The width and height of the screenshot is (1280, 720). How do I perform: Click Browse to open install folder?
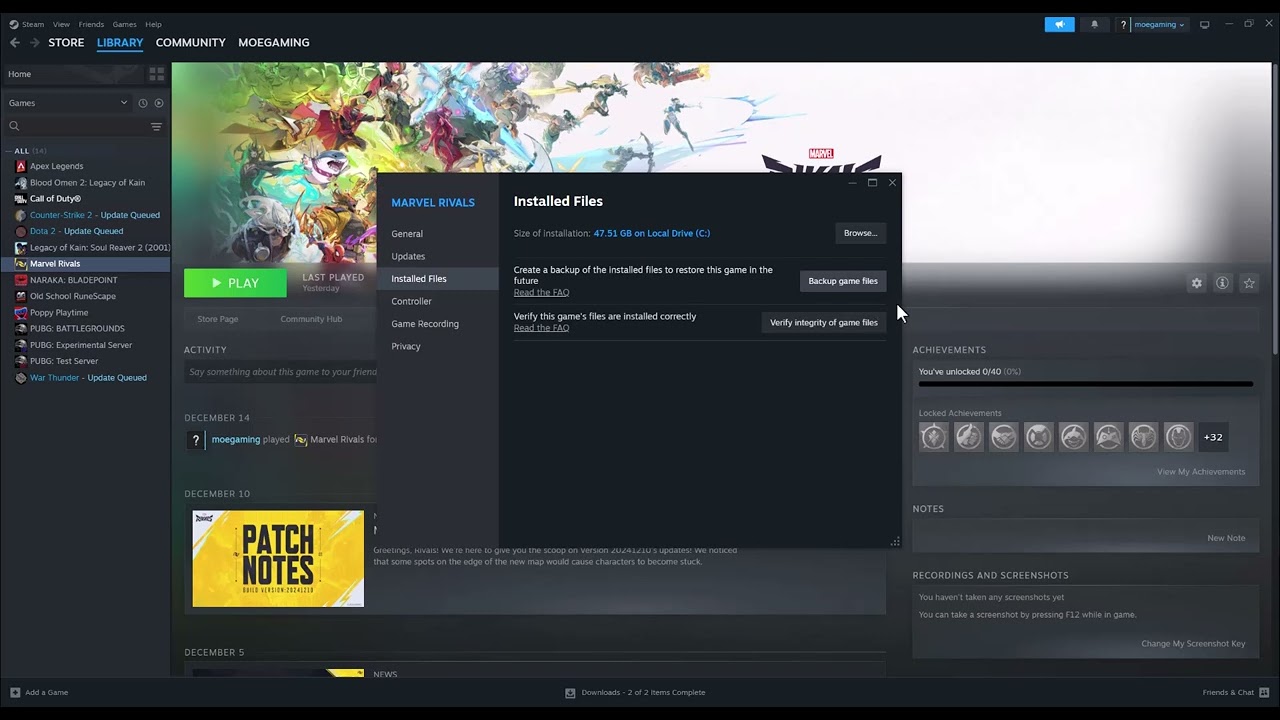coord(860,233)
